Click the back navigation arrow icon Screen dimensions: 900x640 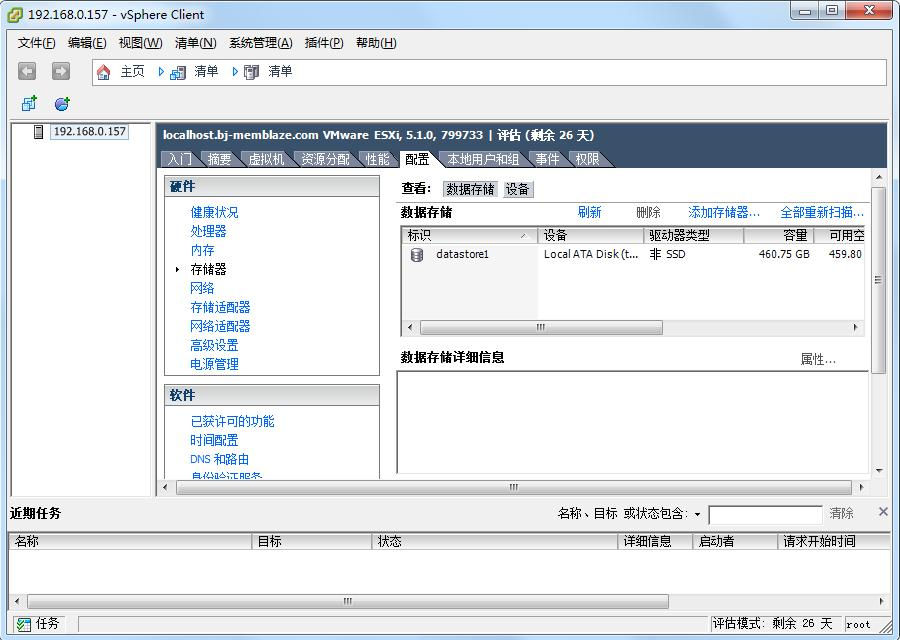(x=27, y=71)
